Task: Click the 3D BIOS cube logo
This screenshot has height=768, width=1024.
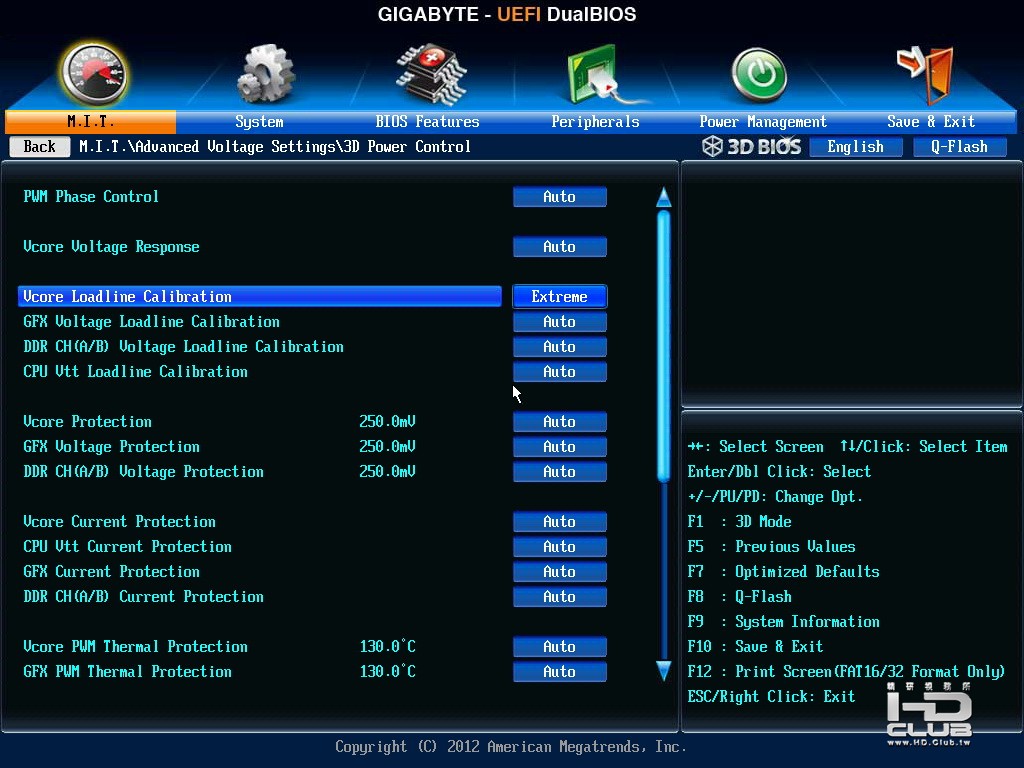Action: click(x=712, y=146)
